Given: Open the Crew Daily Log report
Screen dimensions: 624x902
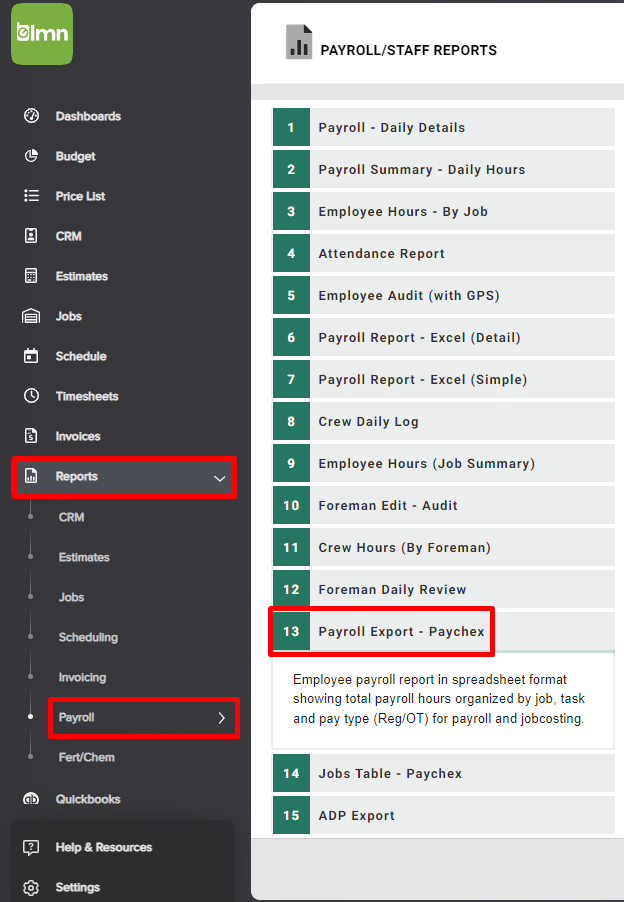Looking at the screenshot, I should coord(443,421).
